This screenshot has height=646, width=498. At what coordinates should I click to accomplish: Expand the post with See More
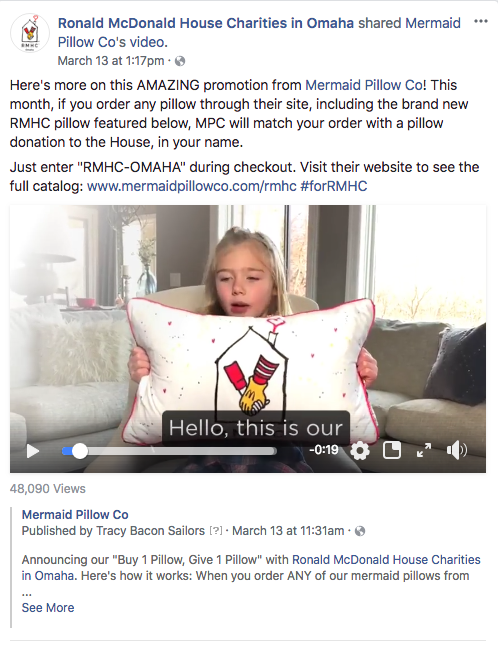tap(48, 608)
